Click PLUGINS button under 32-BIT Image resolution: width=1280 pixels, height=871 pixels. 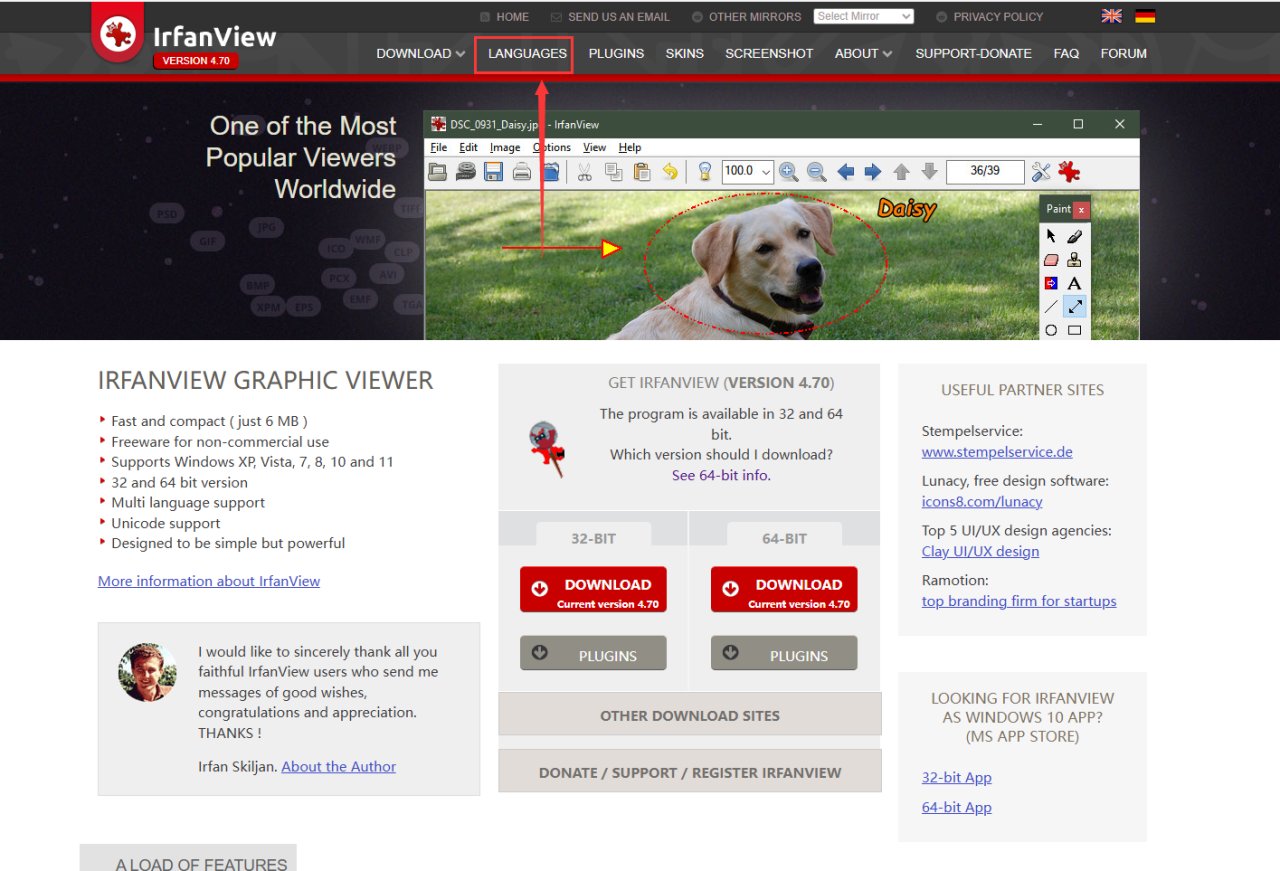(x=593, y=654)
